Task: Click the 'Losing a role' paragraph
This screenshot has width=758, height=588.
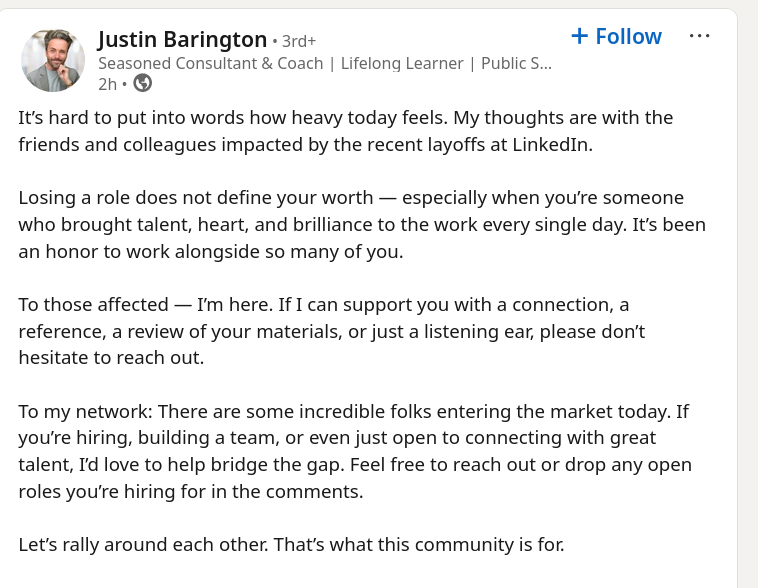Action: tap(362, 225)
